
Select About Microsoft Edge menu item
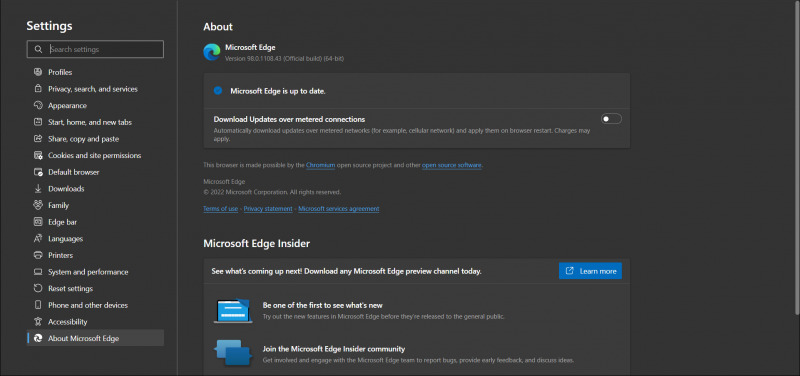click(x=95, y=338)
